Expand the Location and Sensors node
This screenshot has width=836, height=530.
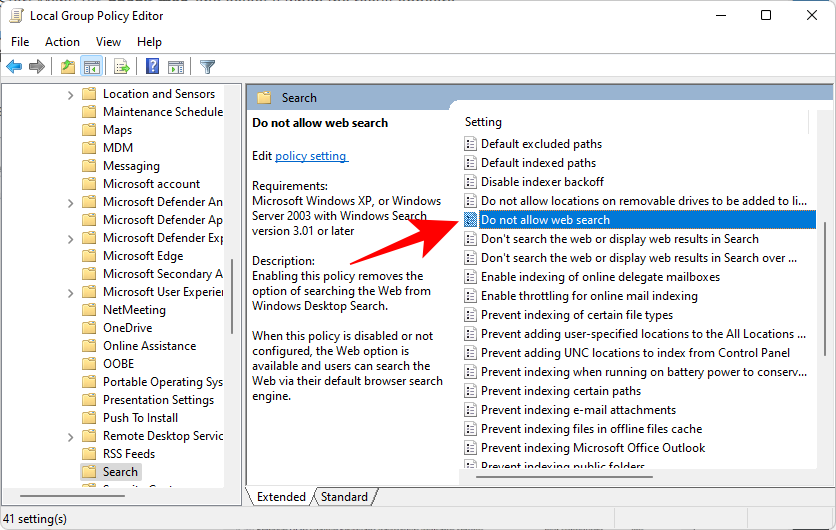click(70, 95)
